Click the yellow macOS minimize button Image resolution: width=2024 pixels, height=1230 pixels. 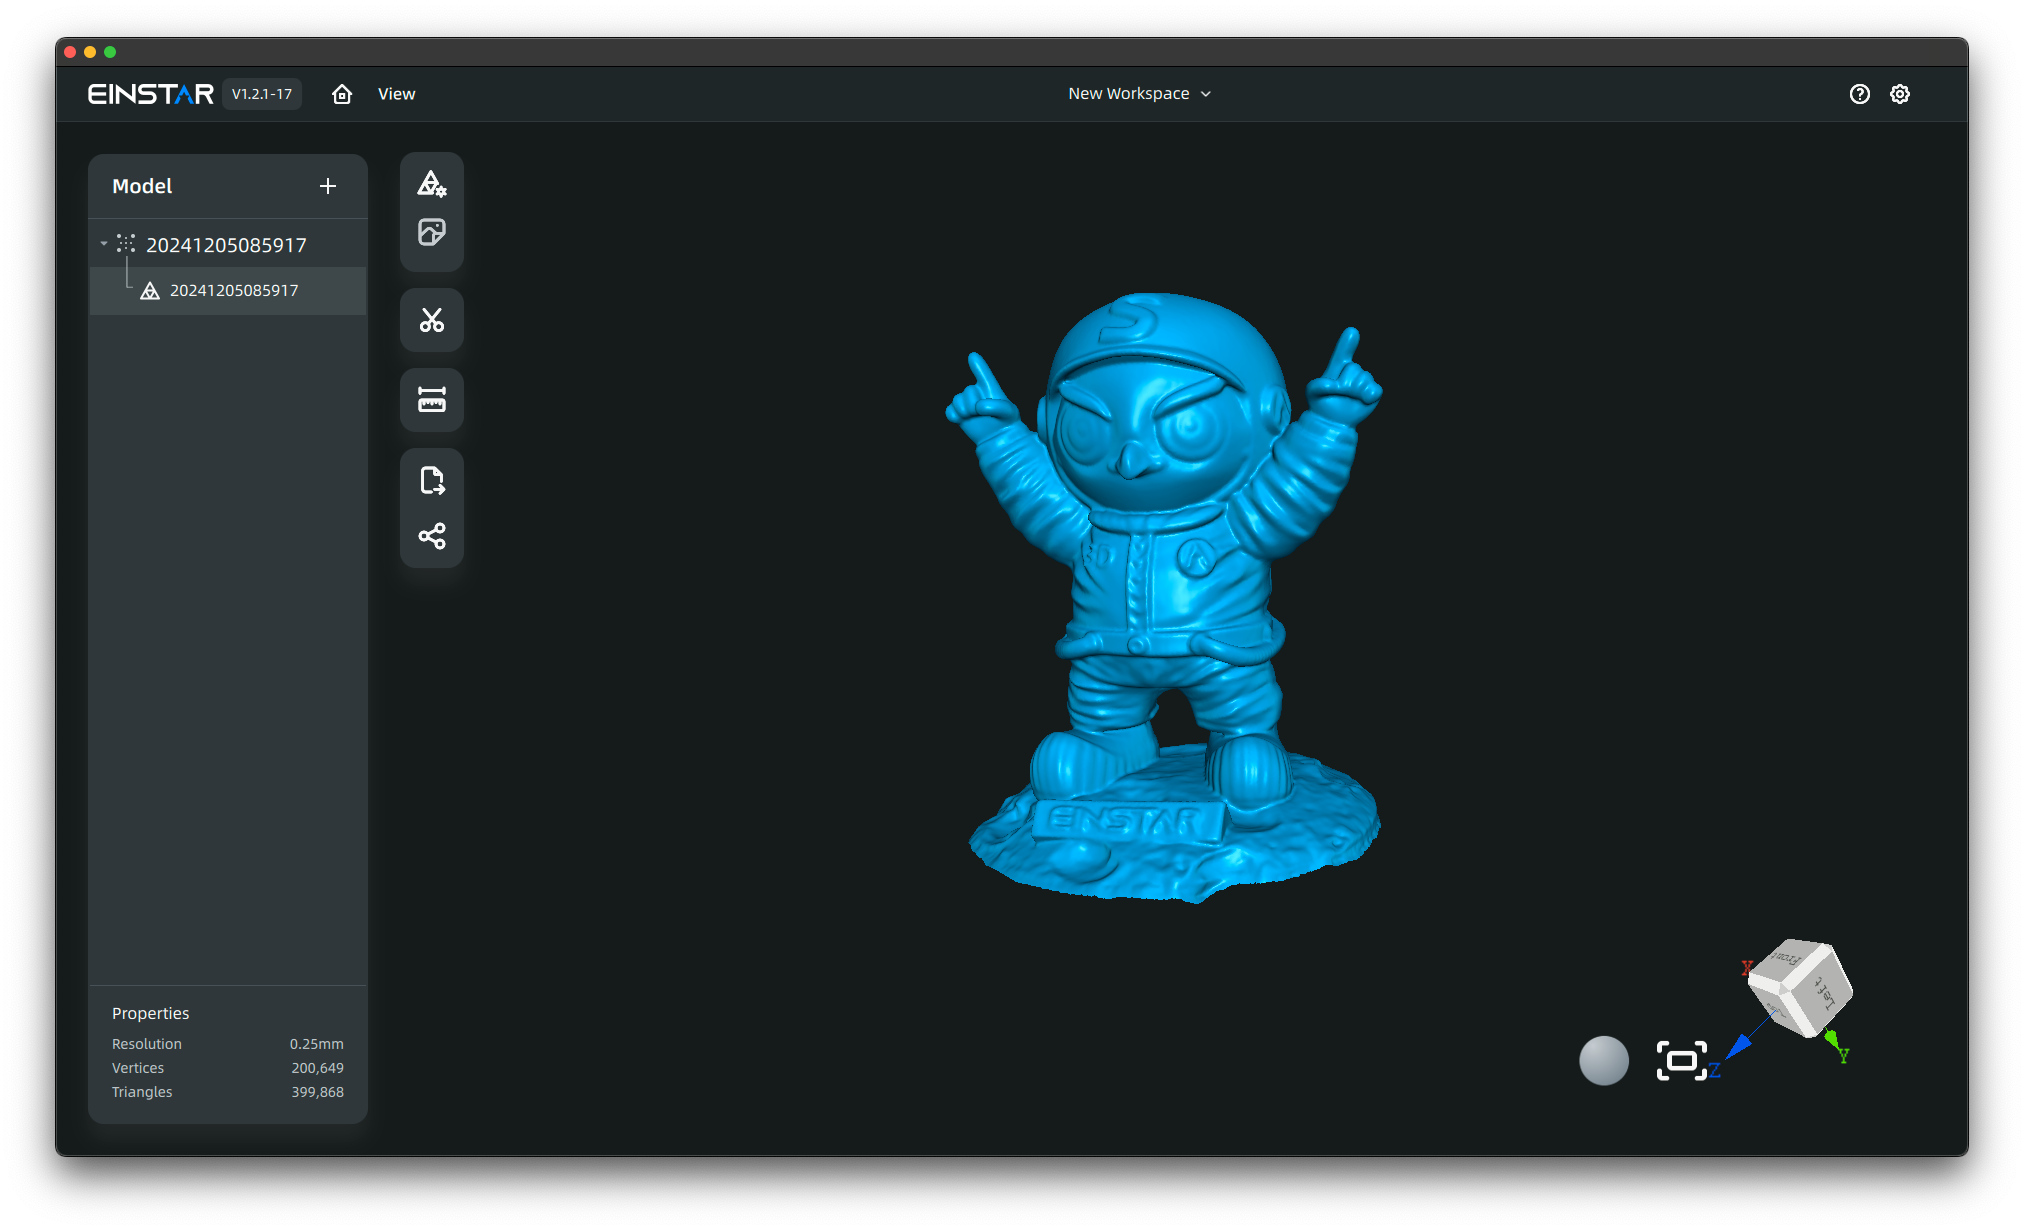[x=90, y=52]
